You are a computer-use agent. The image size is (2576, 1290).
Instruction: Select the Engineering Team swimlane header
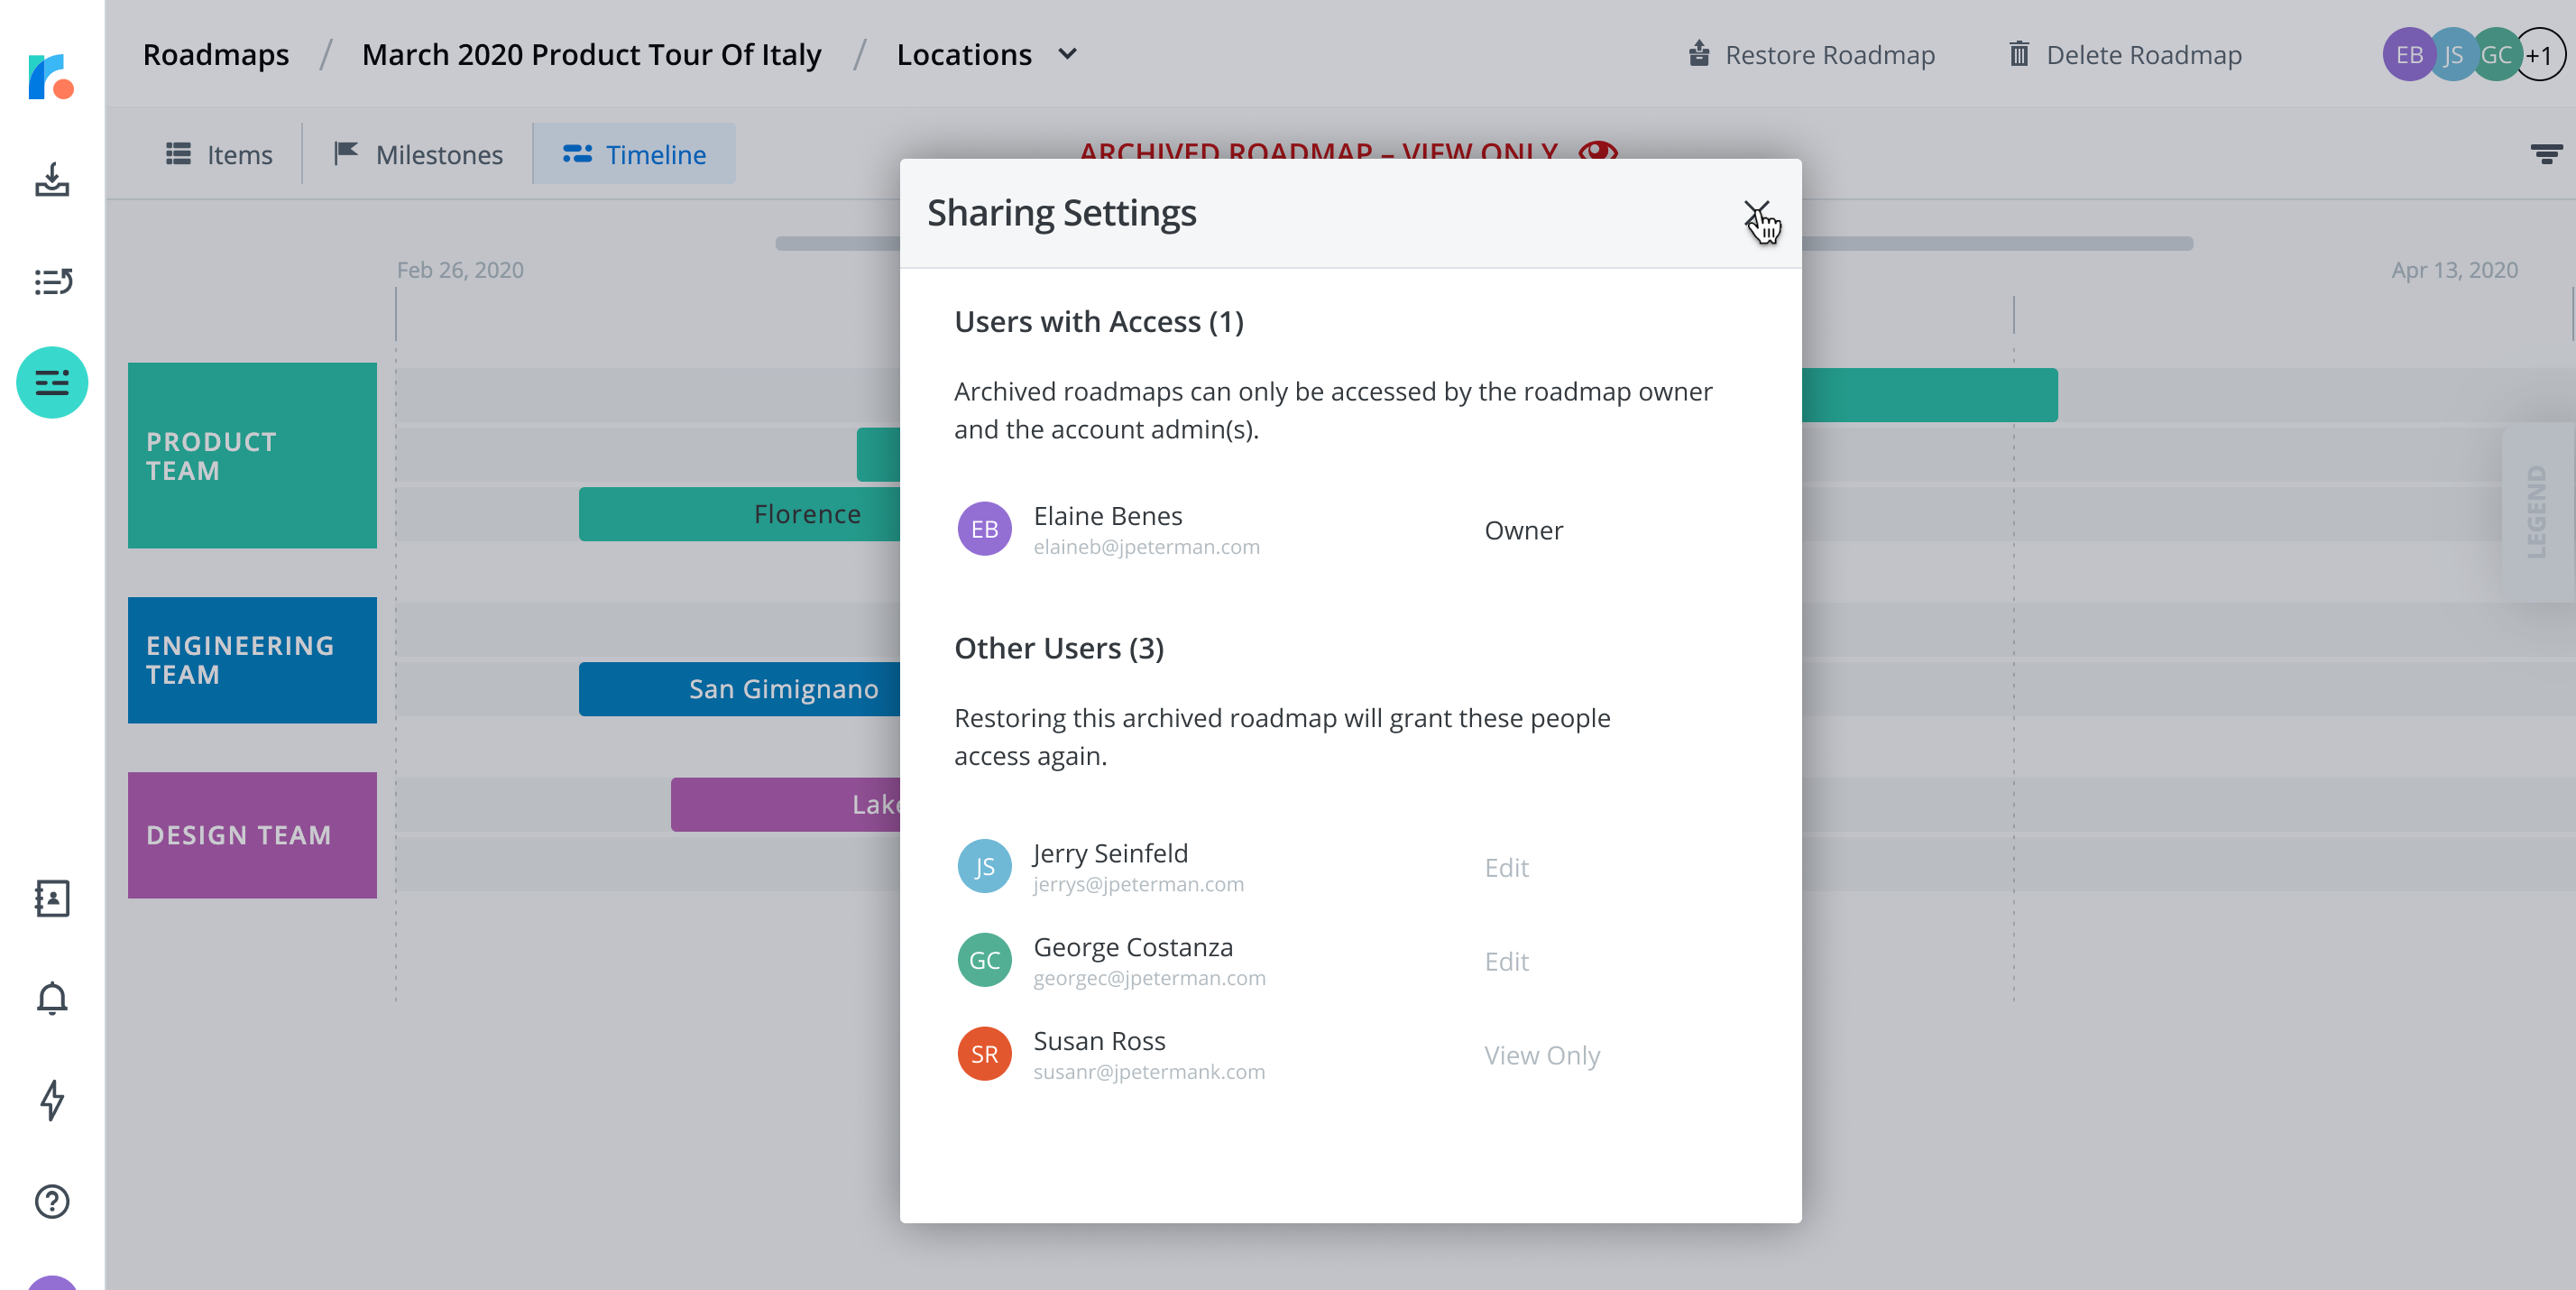[x=252, y=660]
